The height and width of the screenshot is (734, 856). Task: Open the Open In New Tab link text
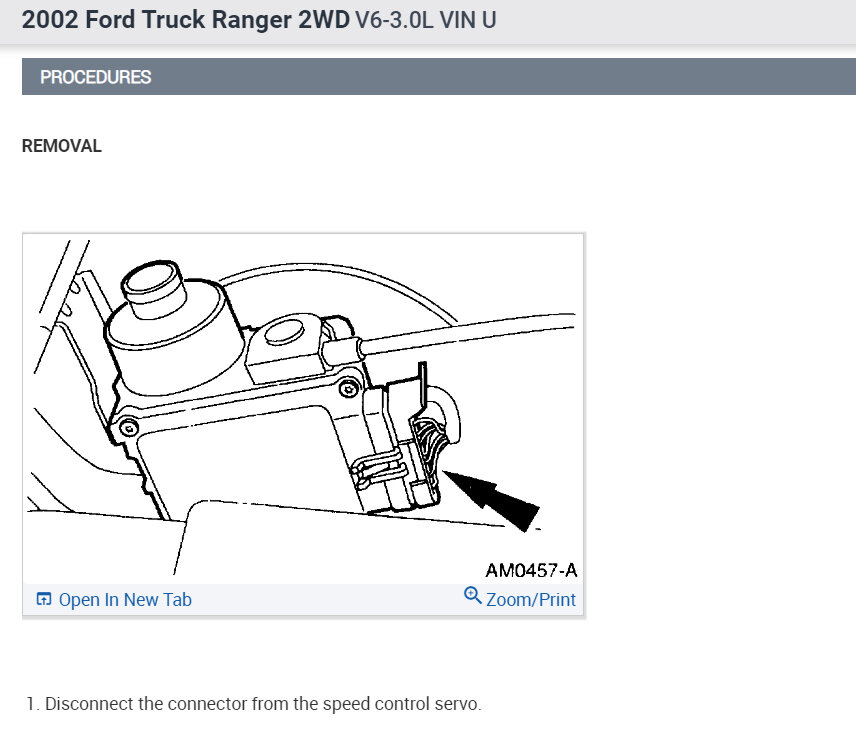point(125,600)
